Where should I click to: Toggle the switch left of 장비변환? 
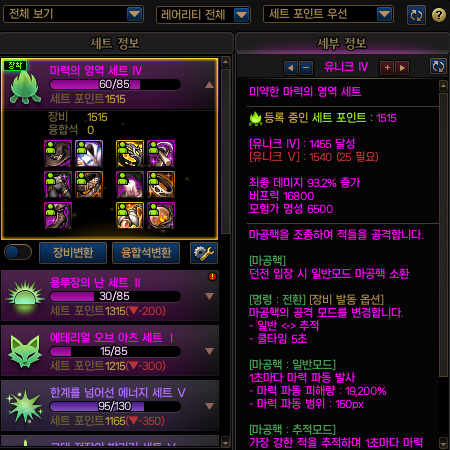point(18,252)
